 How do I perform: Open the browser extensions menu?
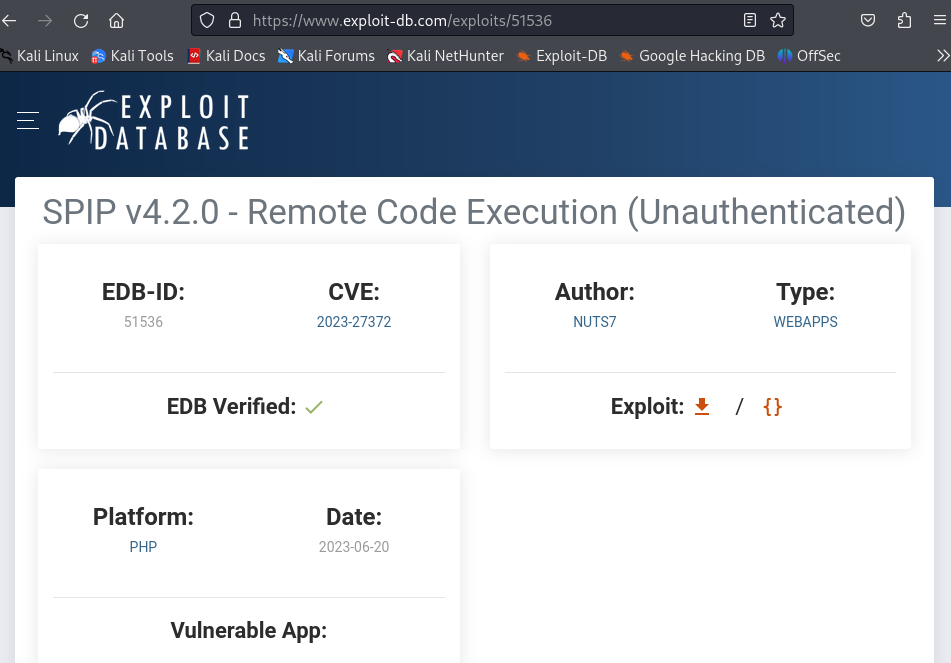coord(904,21)
